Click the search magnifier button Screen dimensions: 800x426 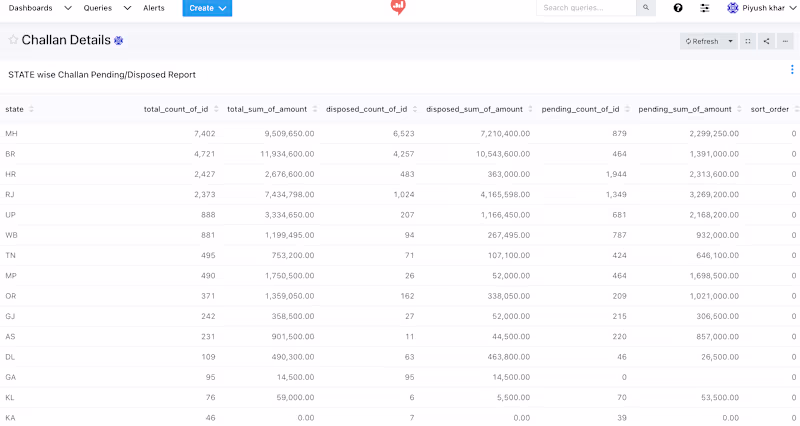click(x=646, y=8)
